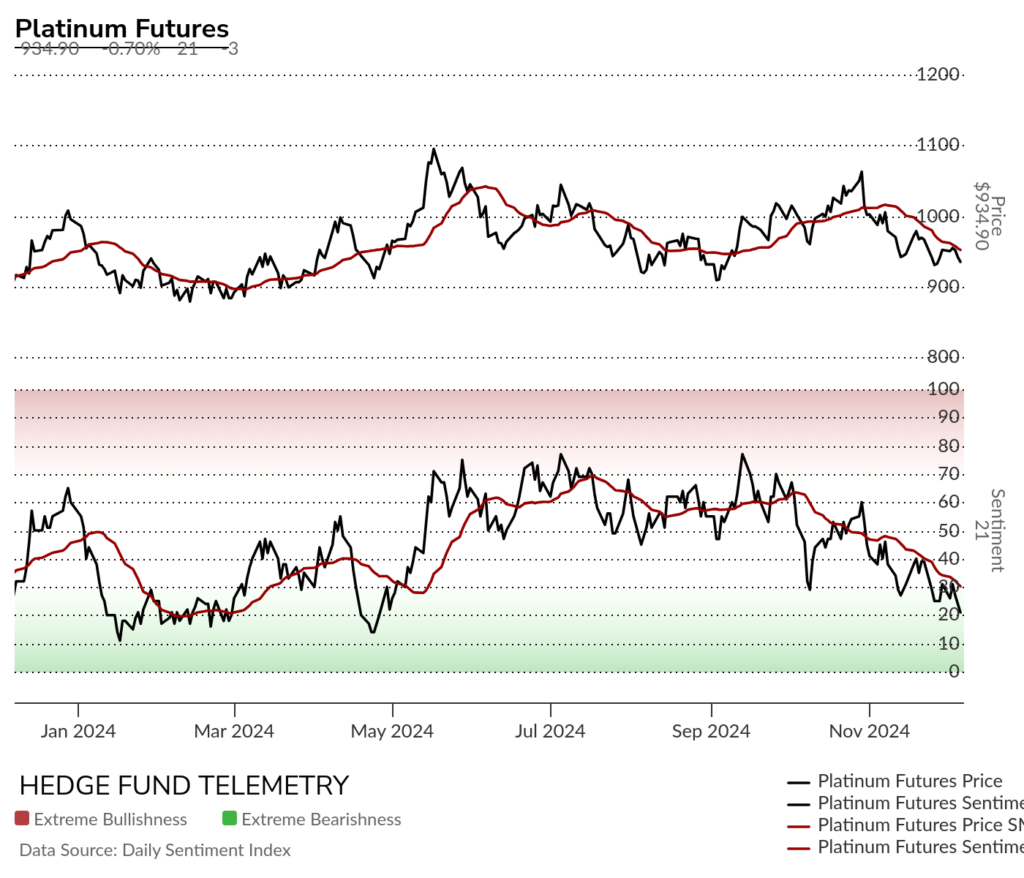
Task: Click the vertical Price $934.90 axis label
Action: coord(981,216)
